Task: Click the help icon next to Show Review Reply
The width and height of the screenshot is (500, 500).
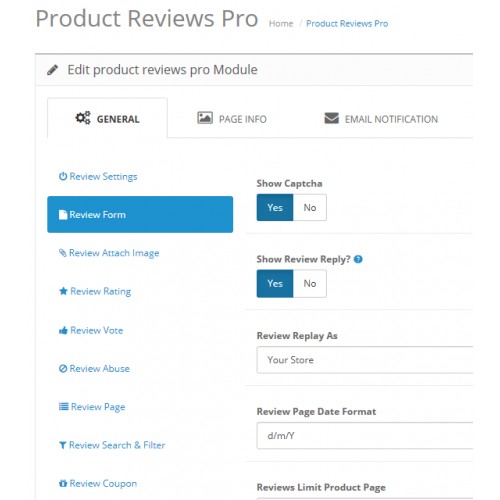Action: [358, 259]
